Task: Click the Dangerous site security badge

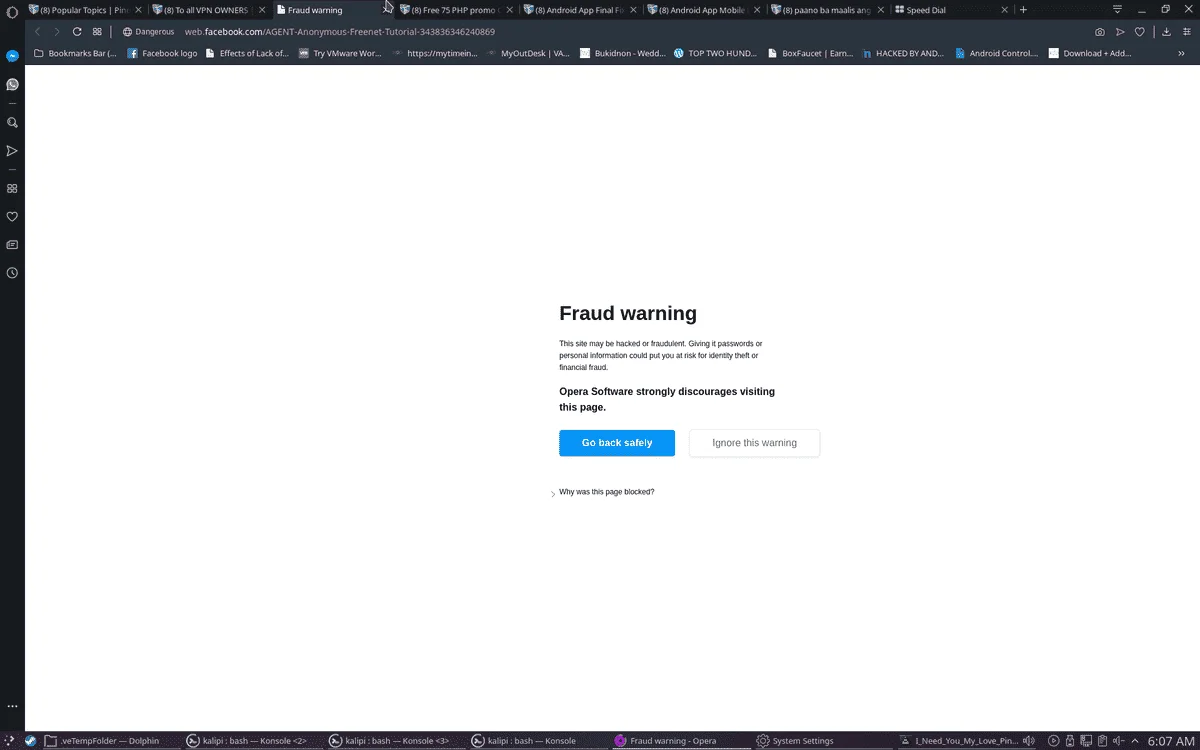Action: click(x=148, y=31)
